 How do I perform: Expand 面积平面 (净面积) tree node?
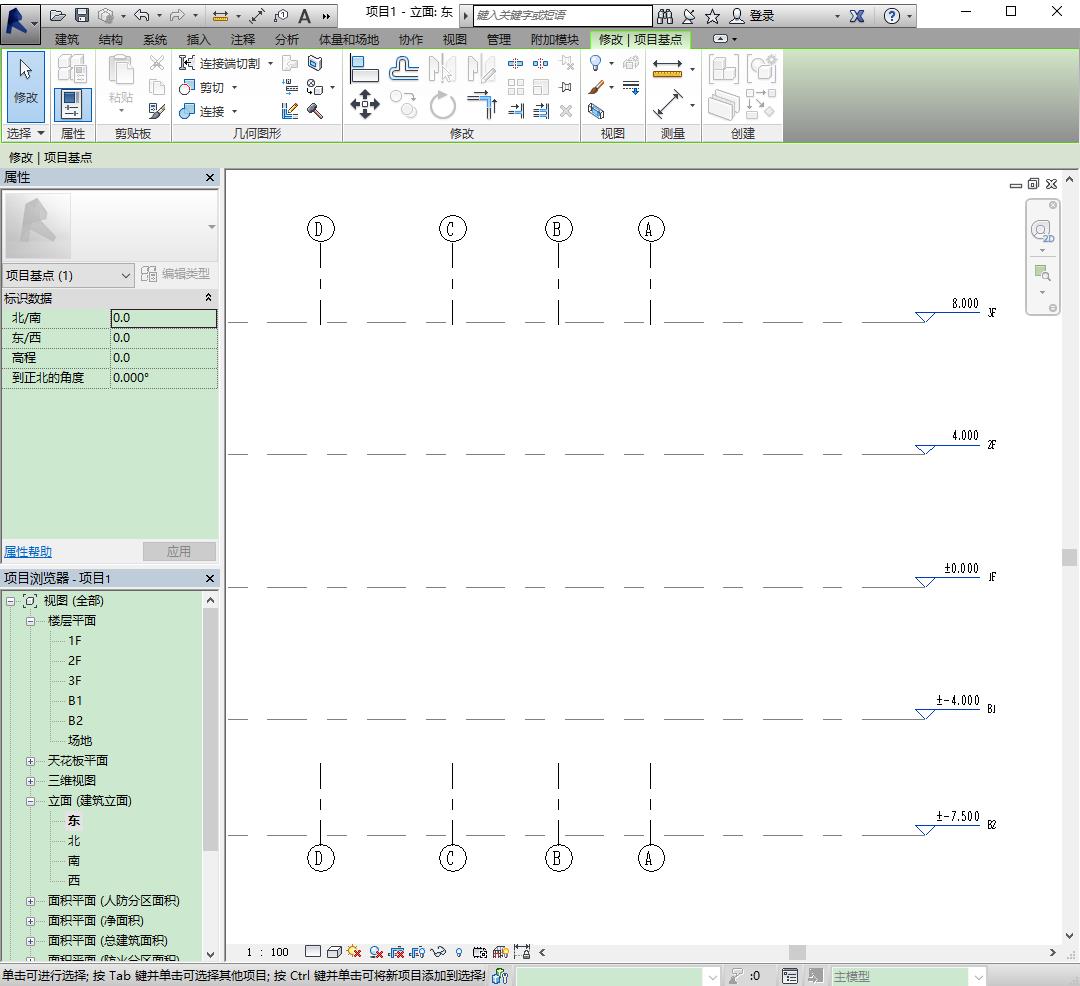point(30,921)
